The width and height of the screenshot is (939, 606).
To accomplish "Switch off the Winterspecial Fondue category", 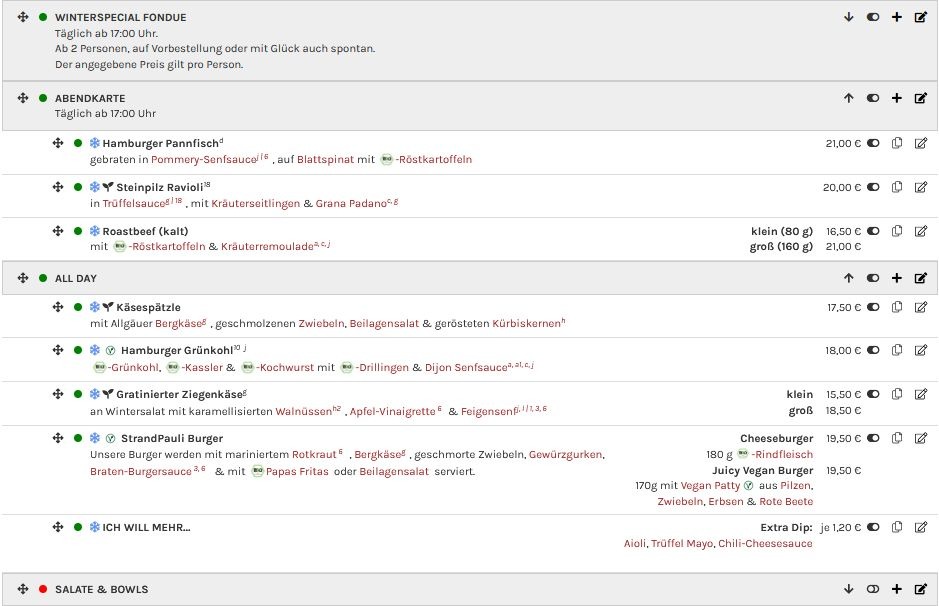I will pos(873,17).
